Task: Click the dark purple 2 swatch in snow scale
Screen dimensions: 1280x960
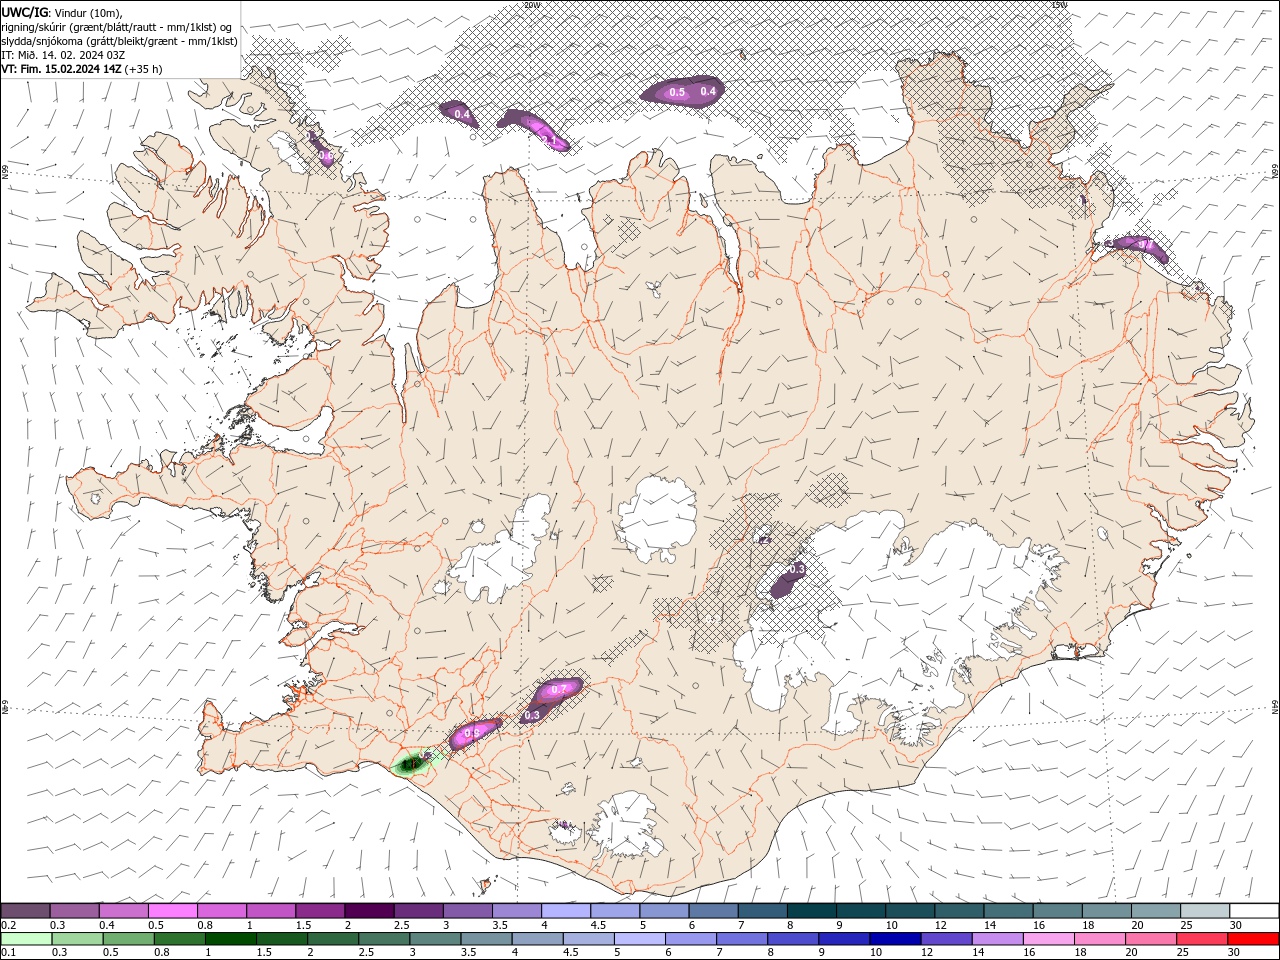Action: 368,910
